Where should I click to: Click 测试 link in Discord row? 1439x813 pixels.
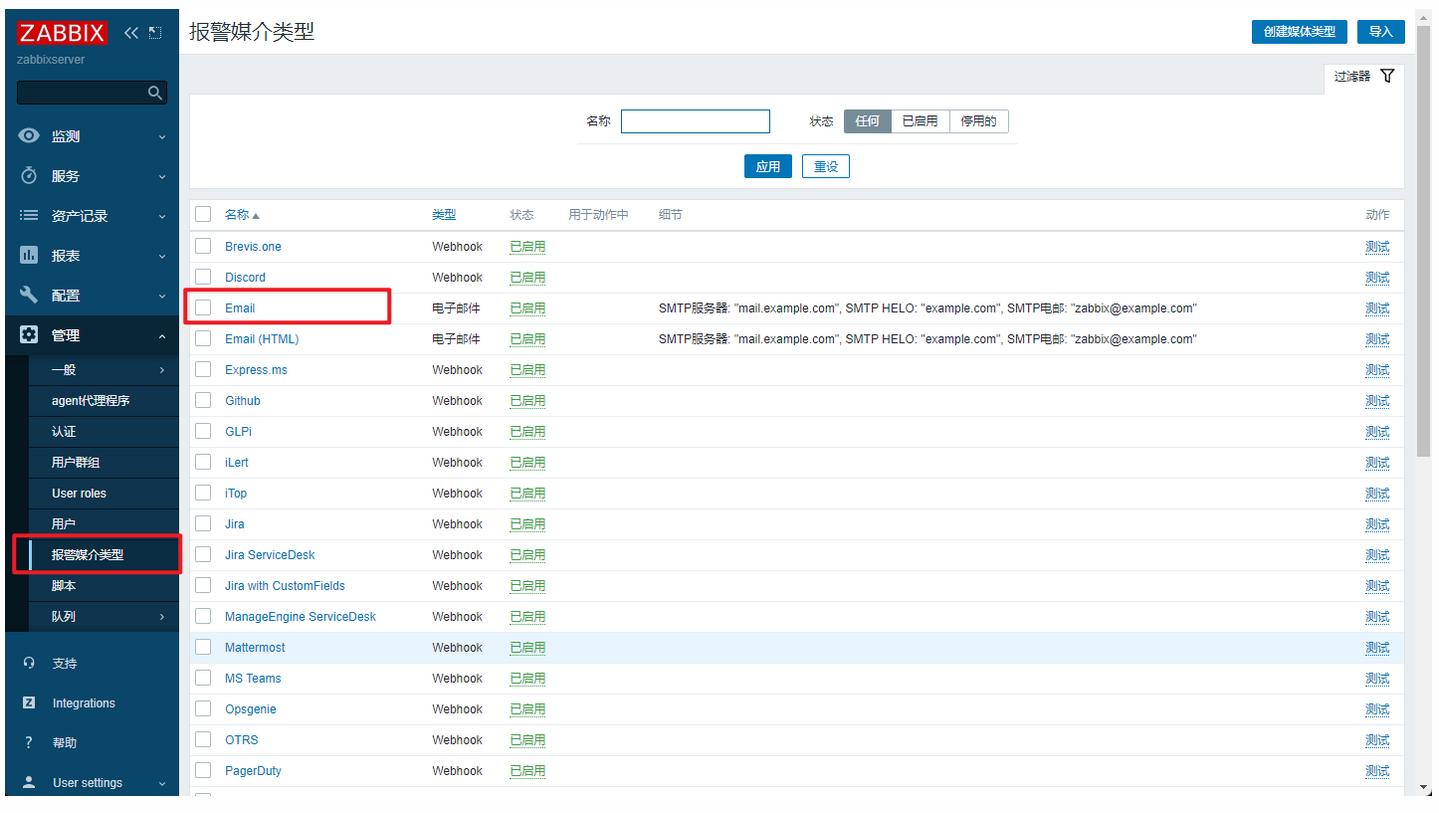pos(1377,278)
